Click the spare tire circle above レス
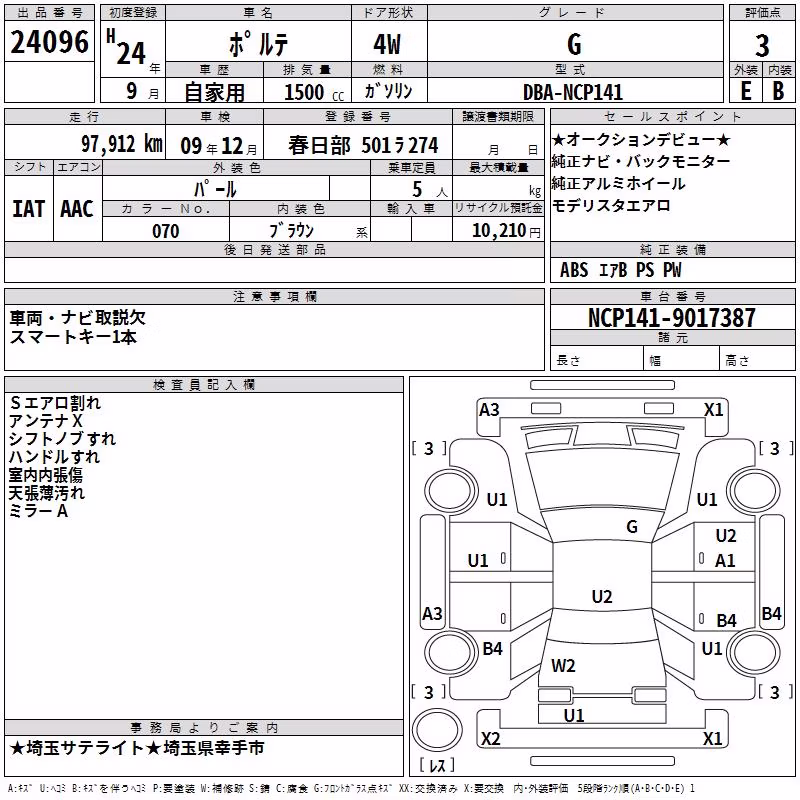800x800 pixels. [x=437, y=730]
